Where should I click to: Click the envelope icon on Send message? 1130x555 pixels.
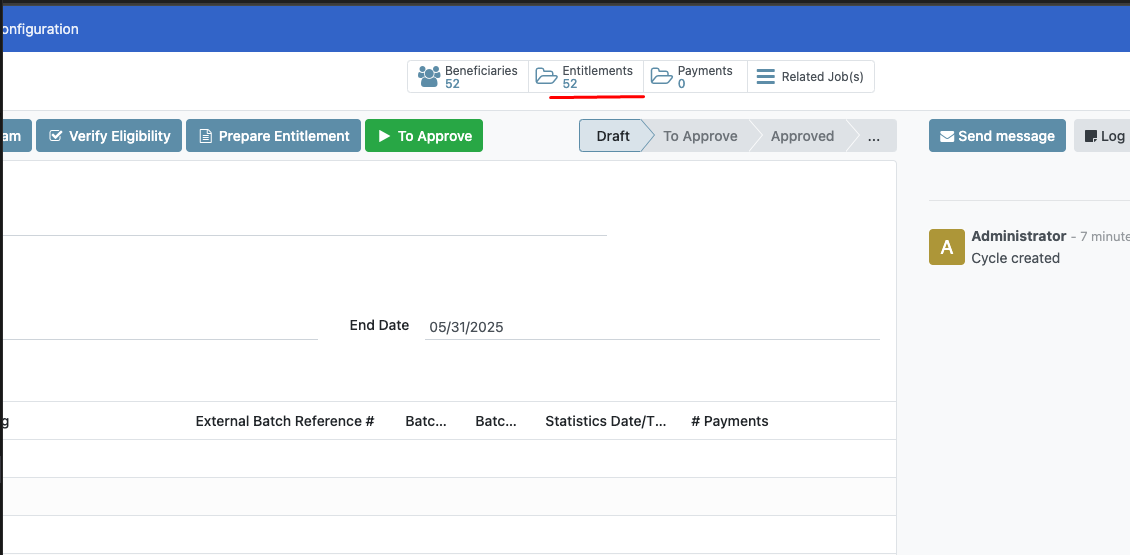point(946,136)
